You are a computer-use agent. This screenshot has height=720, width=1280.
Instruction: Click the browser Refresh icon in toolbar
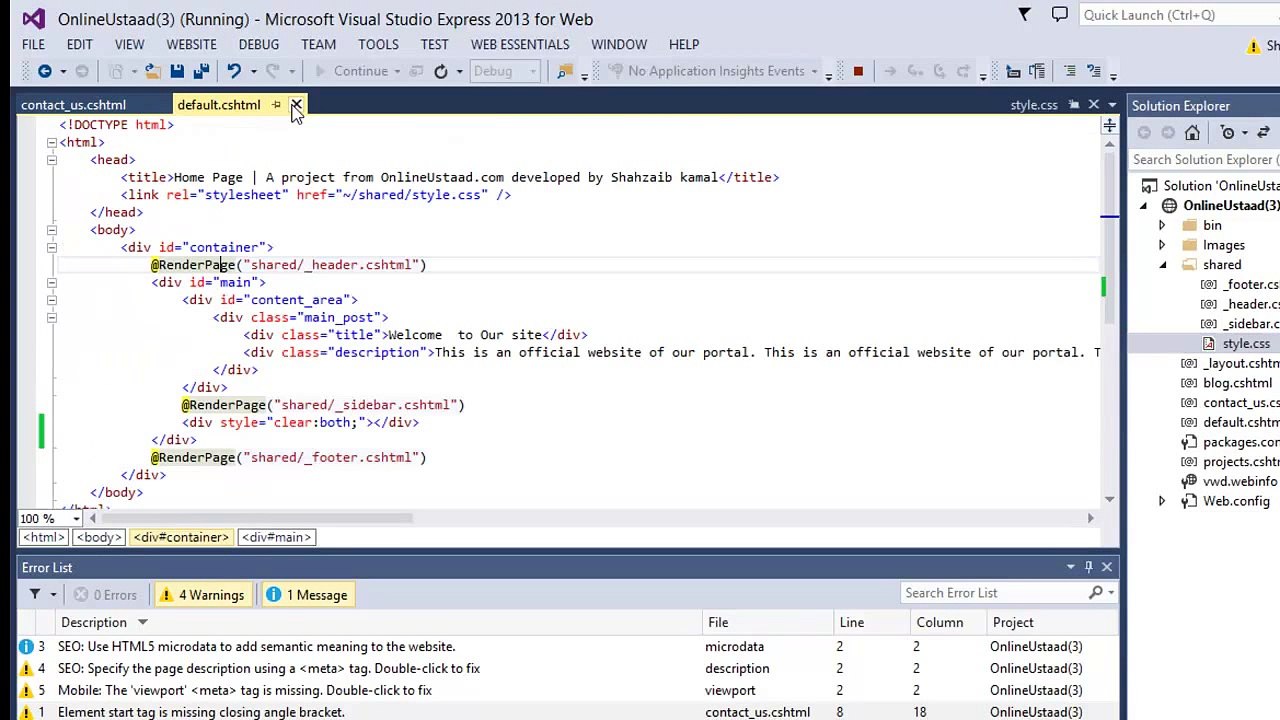[440, 71]
